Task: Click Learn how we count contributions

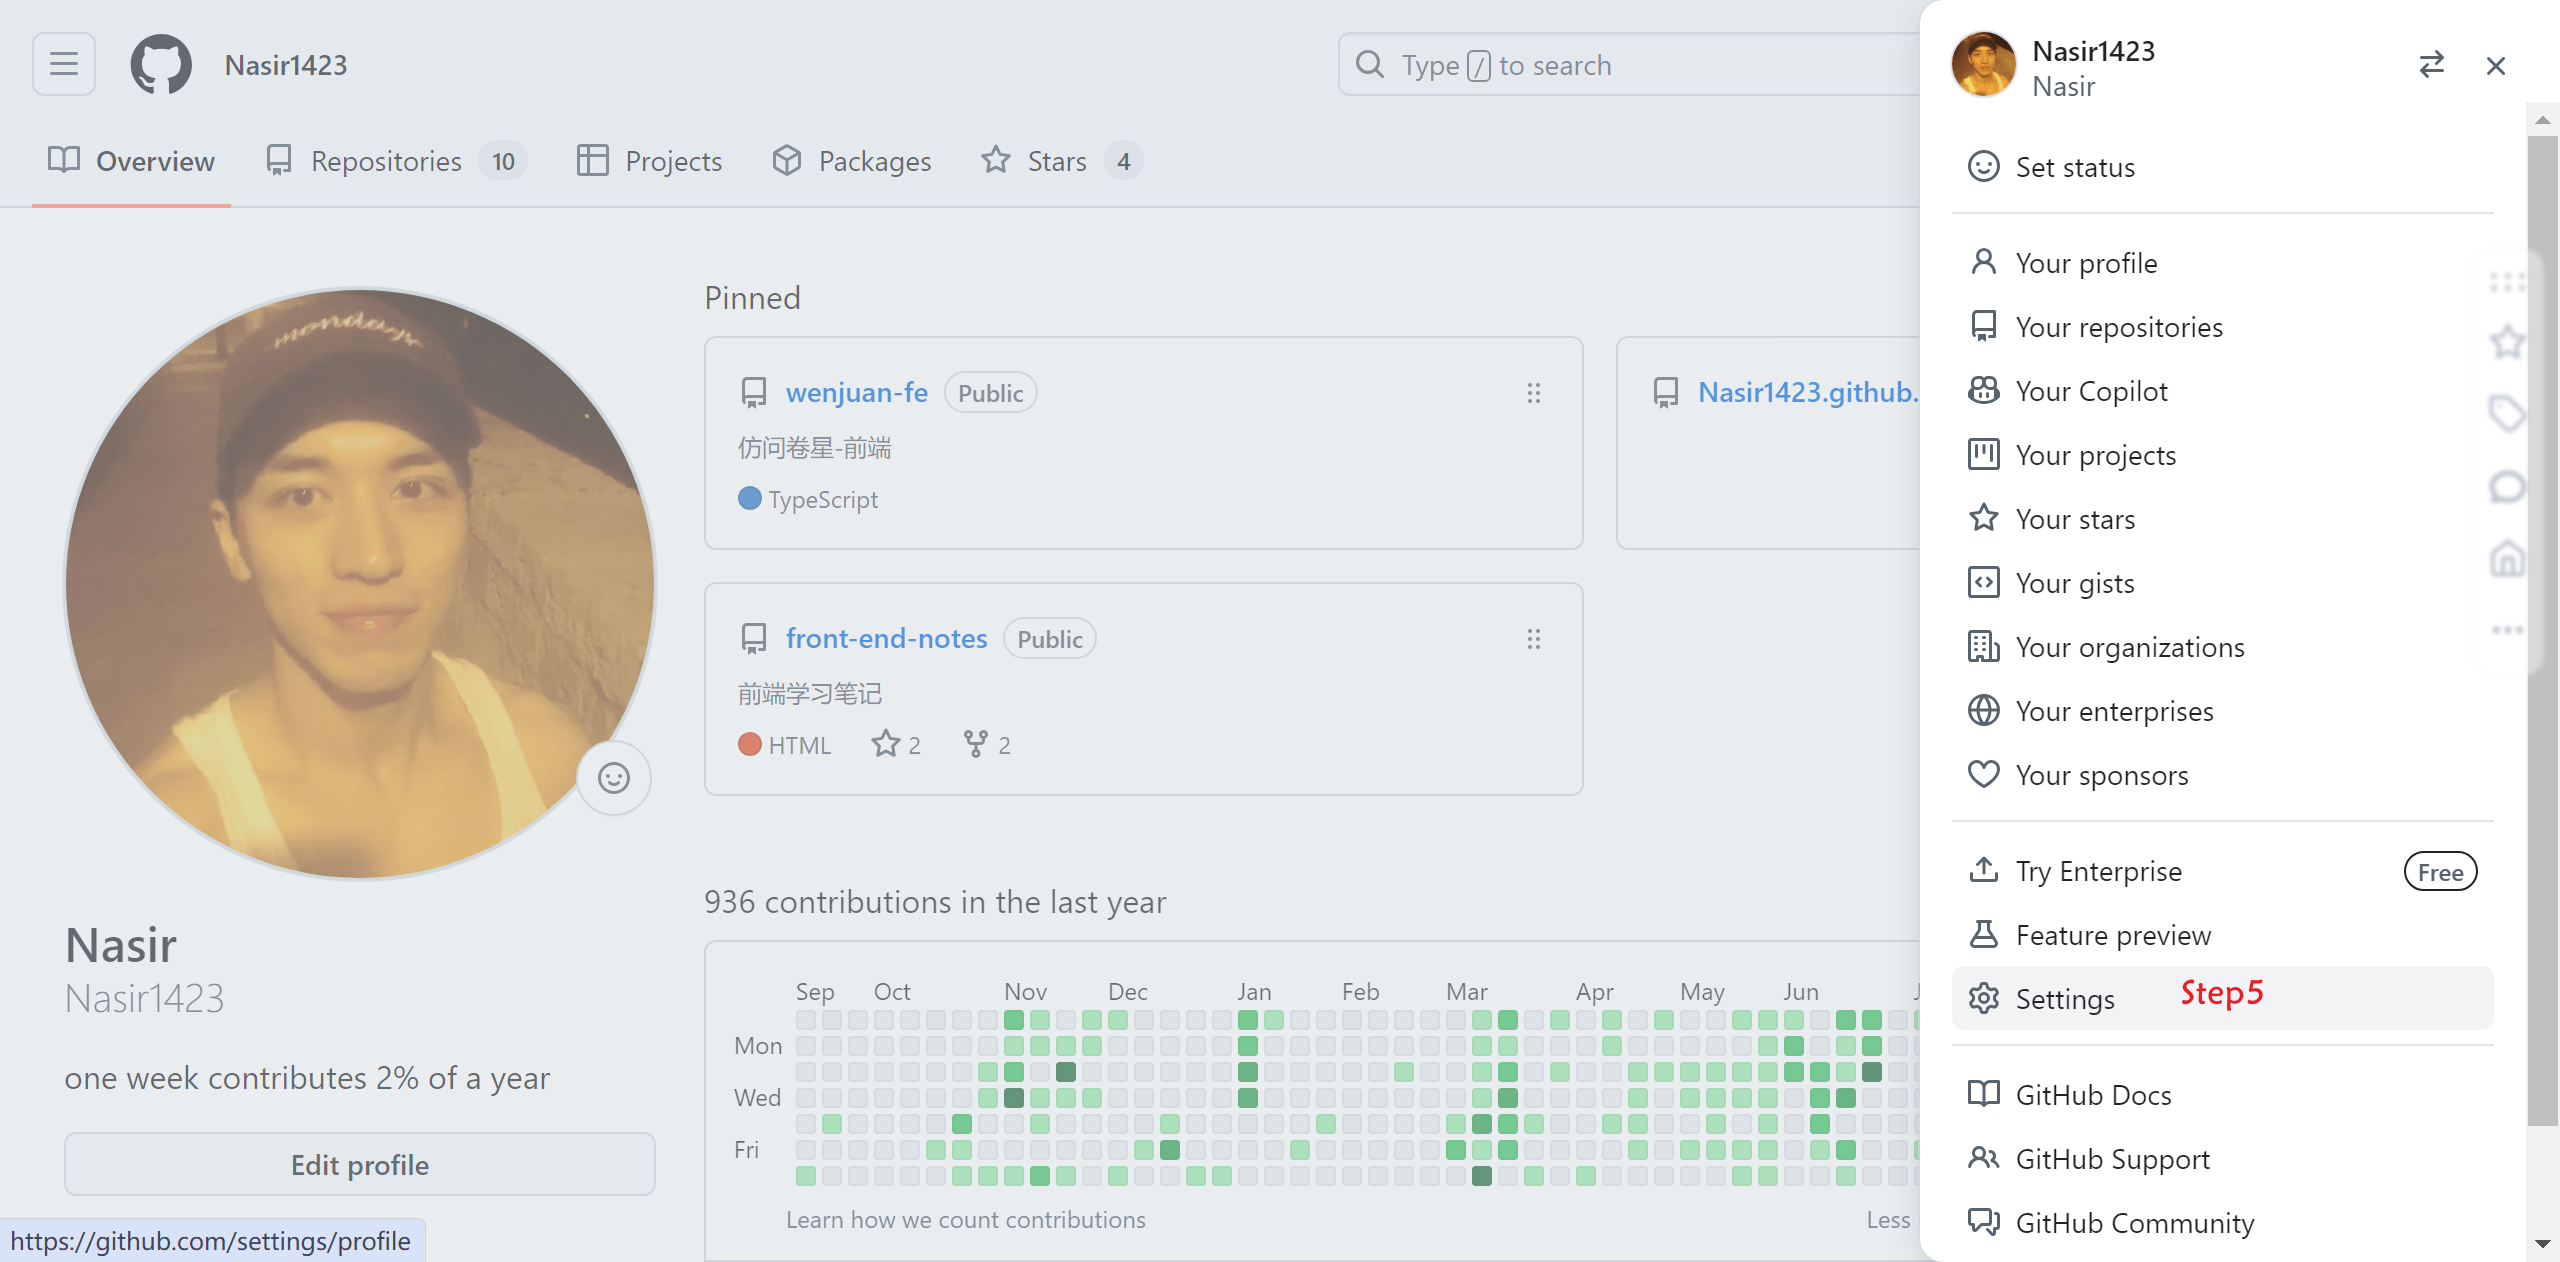Action: click(x=966, y=1220)
